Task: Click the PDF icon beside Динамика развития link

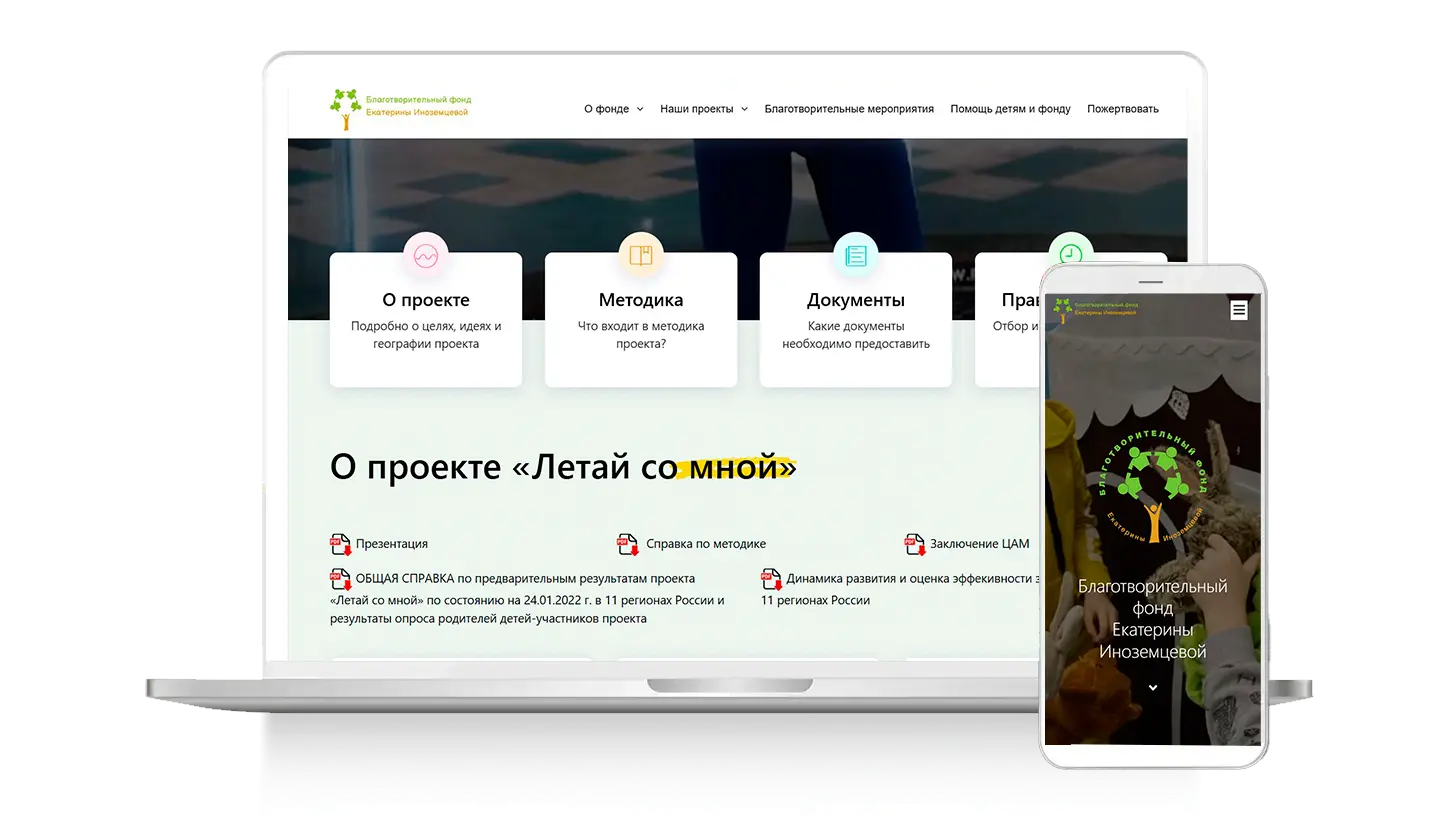Action: 771,579
